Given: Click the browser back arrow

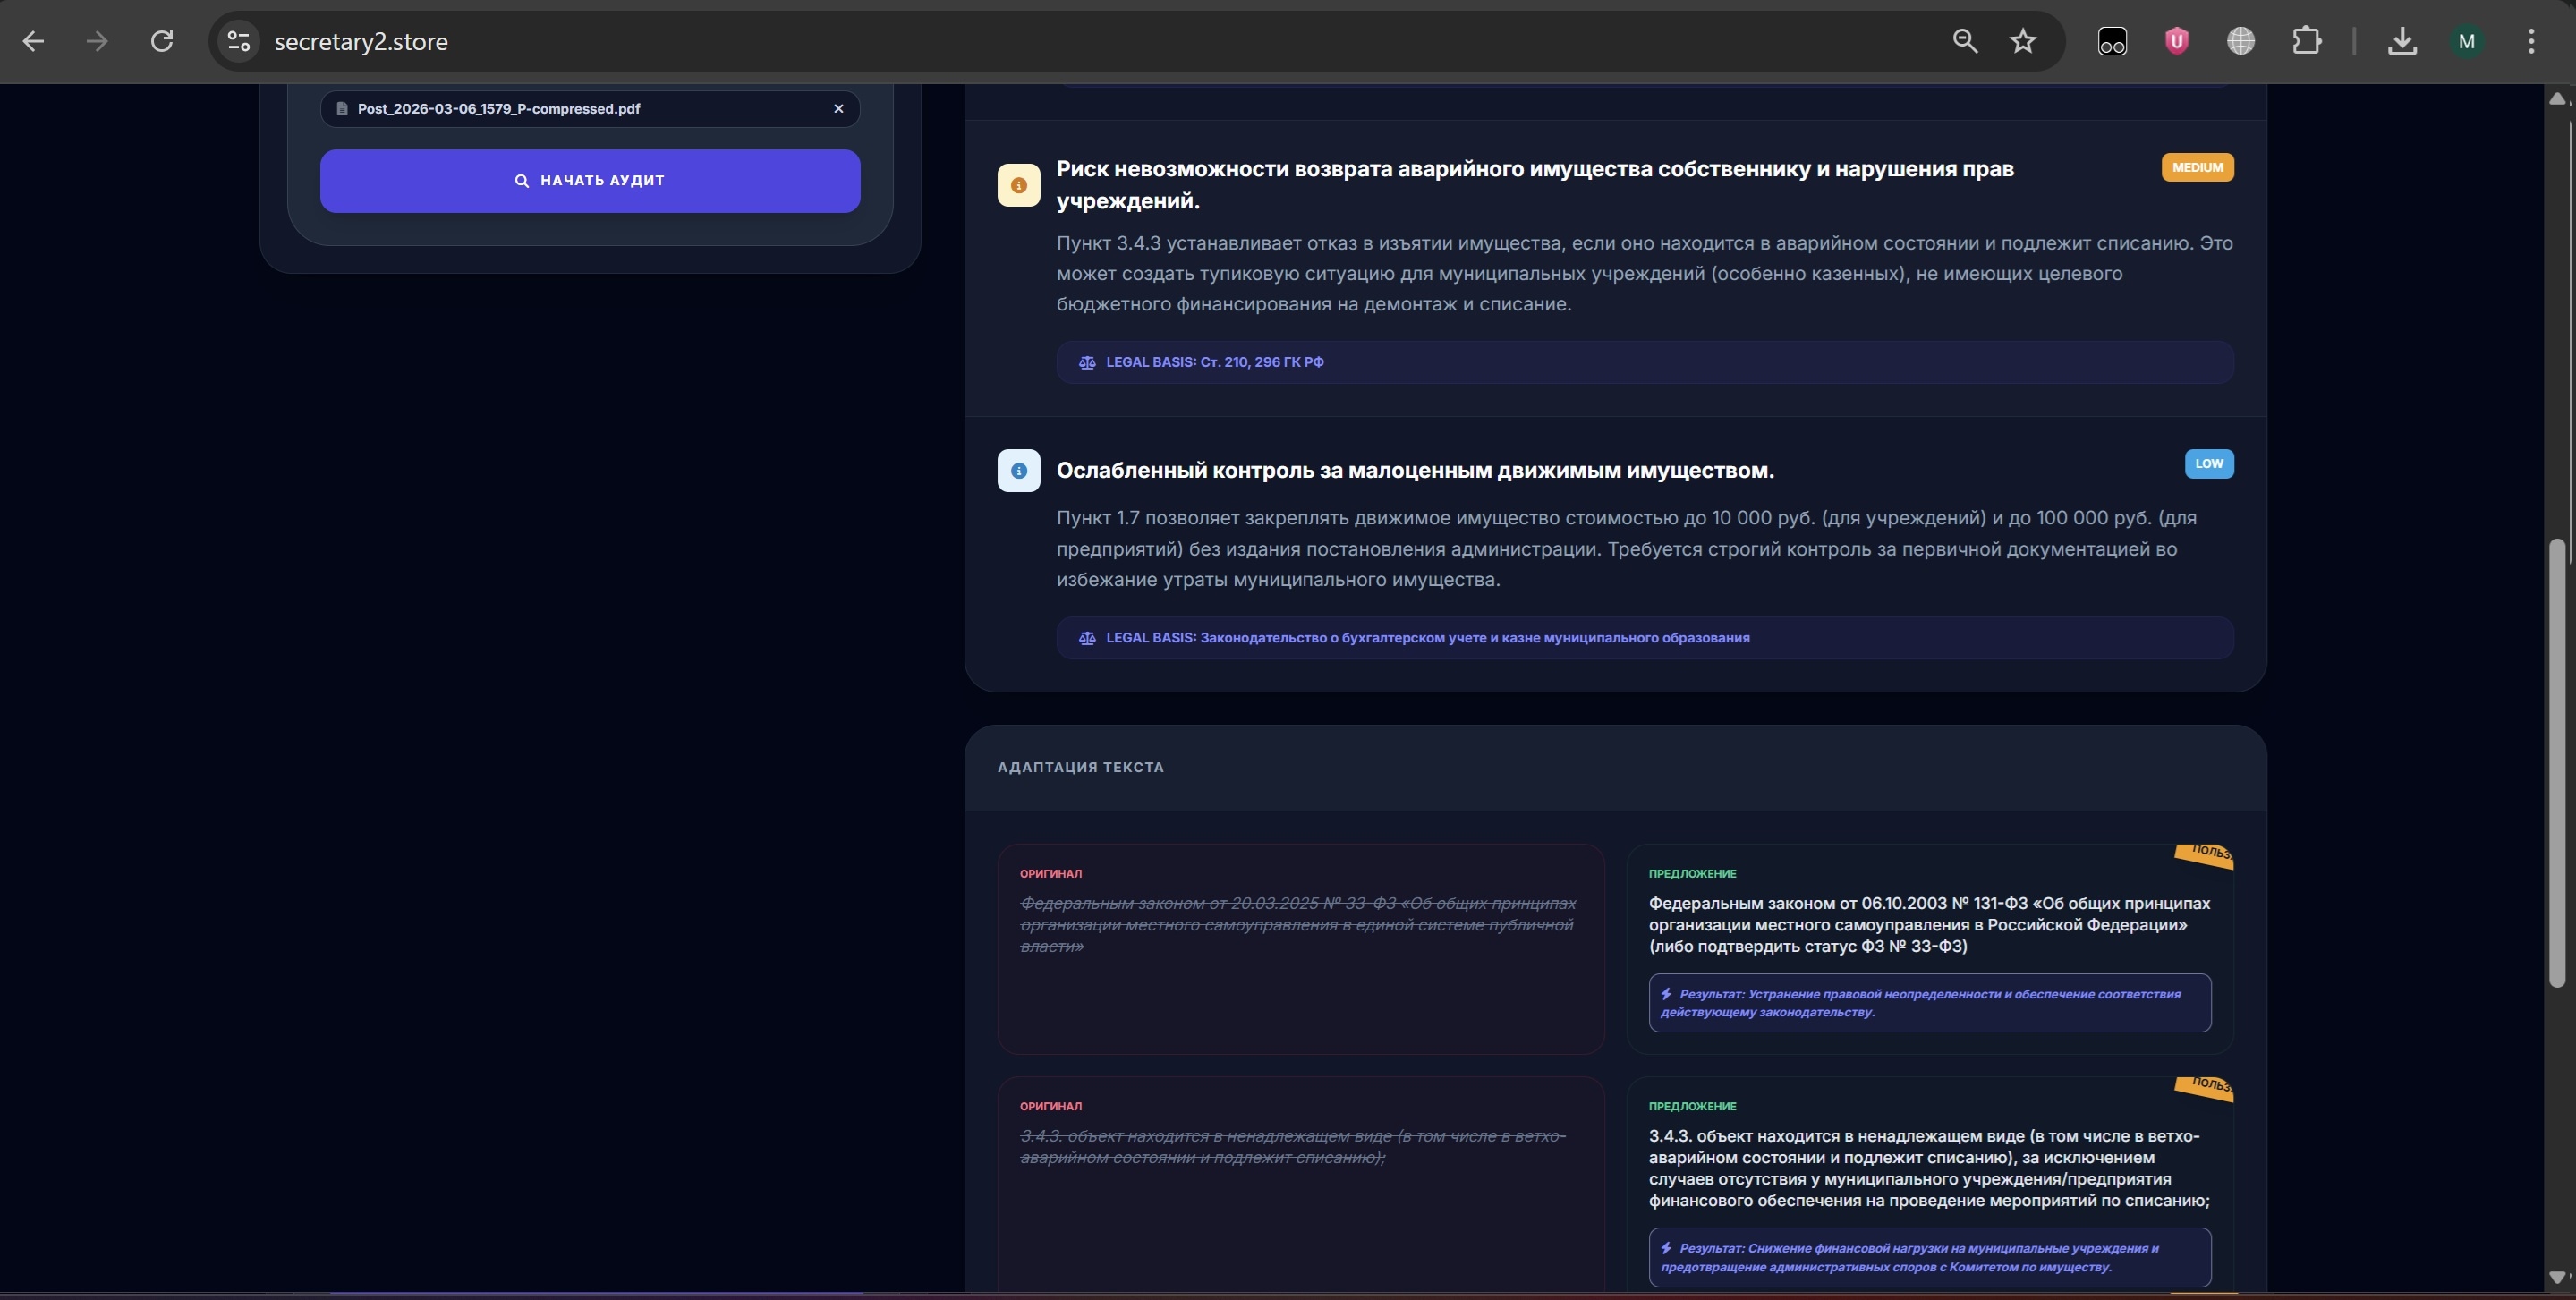Looking at the screenshot, I should [33, 41].
